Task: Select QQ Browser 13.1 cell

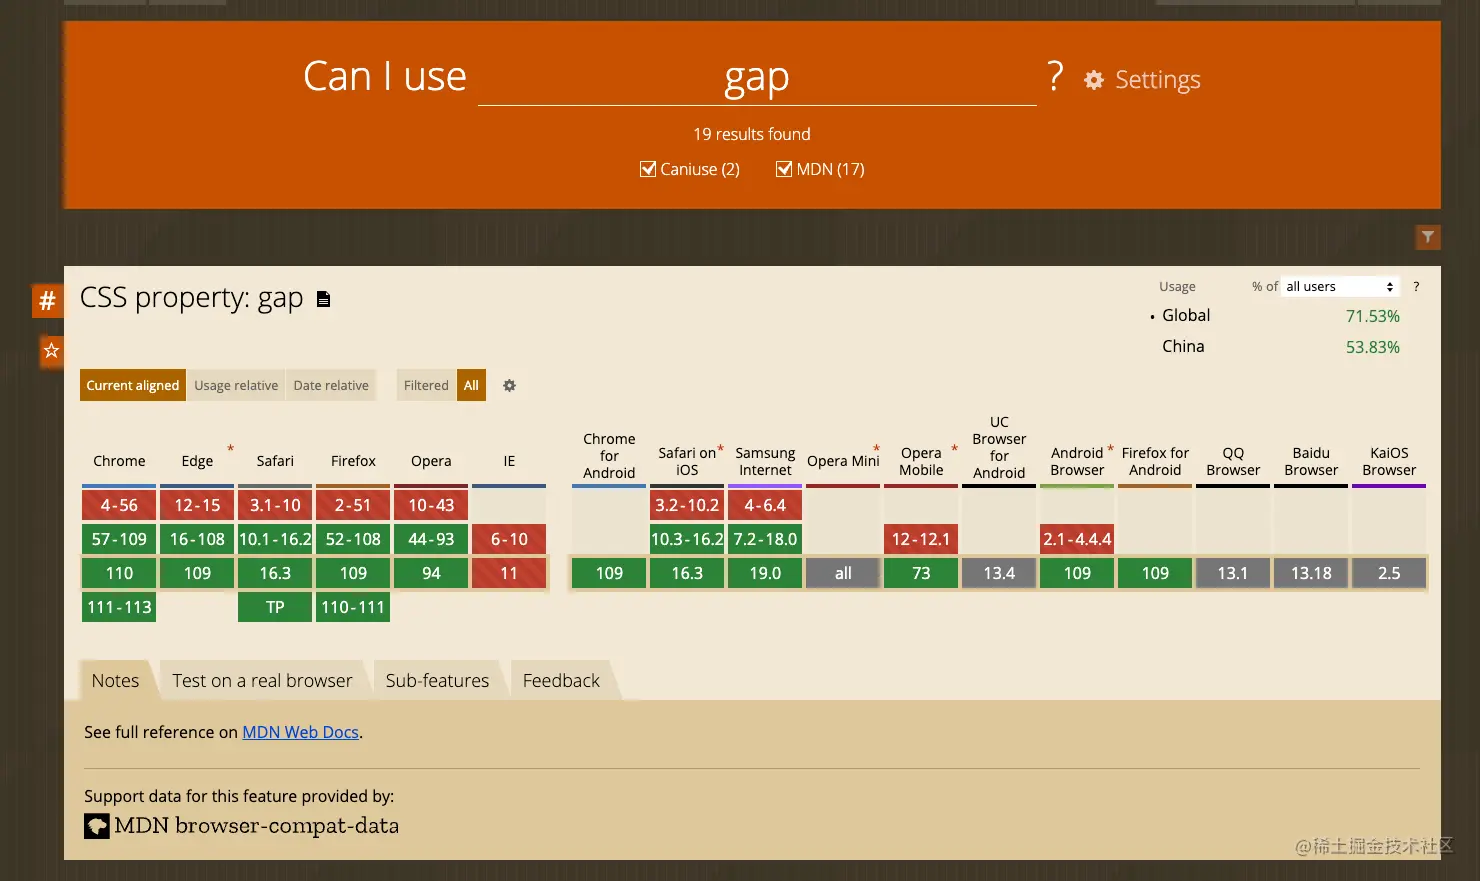Action: tap(1233, 573)
